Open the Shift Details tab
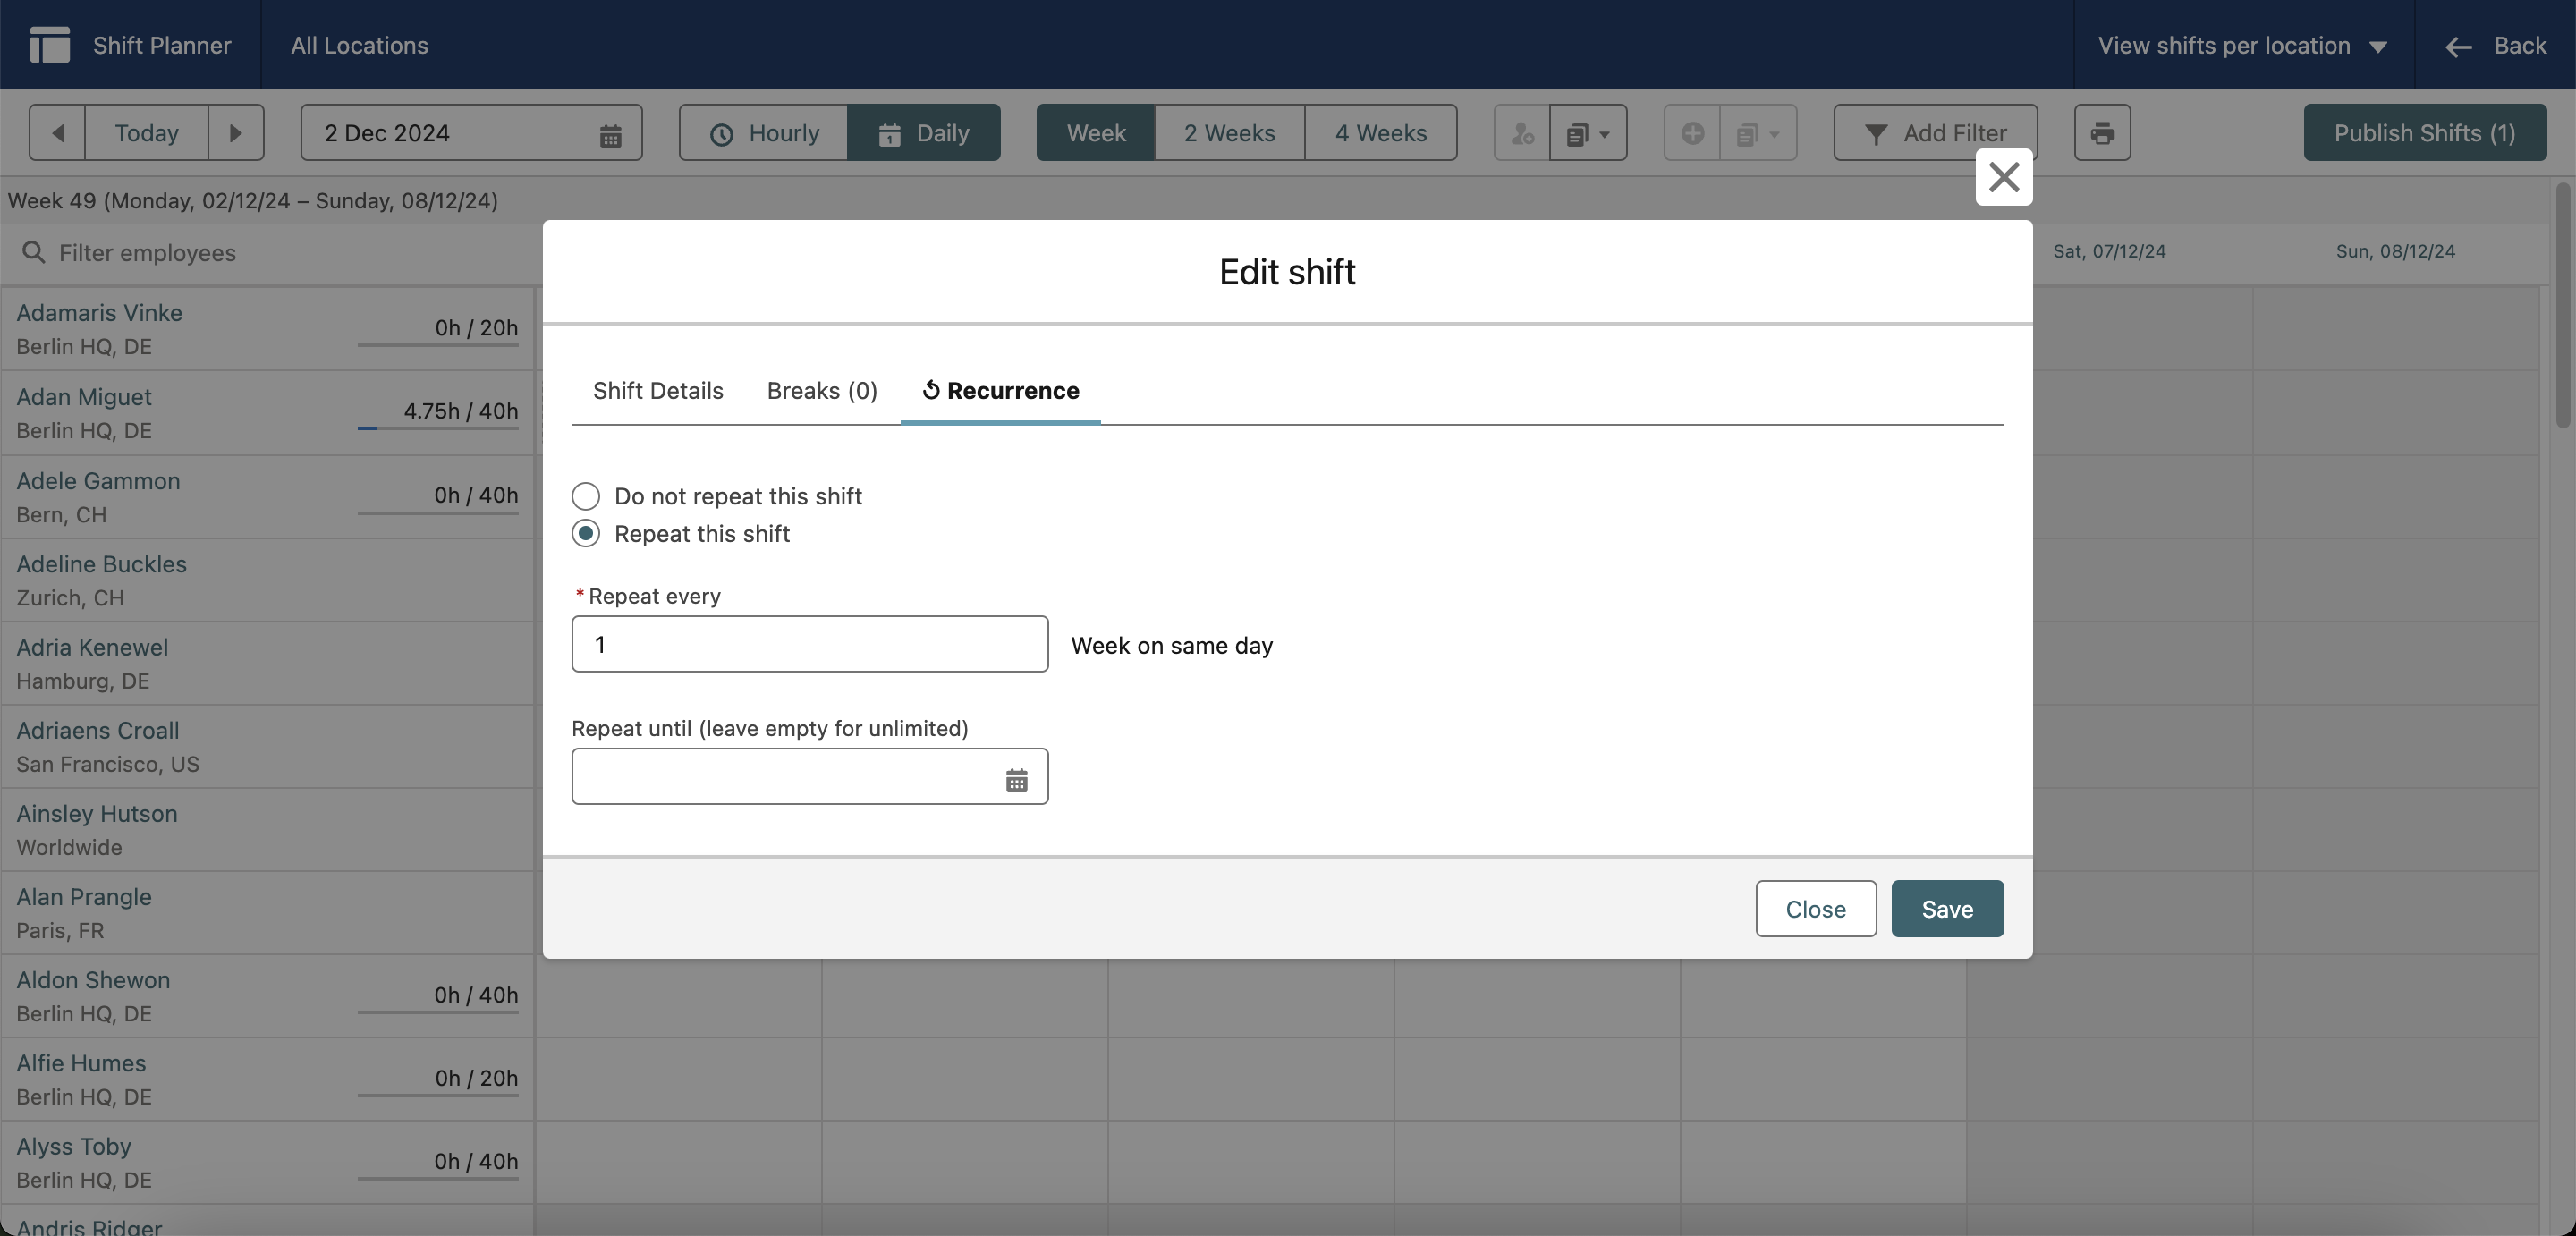The width and height of the screenshot is (2576, 1236). [657, 391]
